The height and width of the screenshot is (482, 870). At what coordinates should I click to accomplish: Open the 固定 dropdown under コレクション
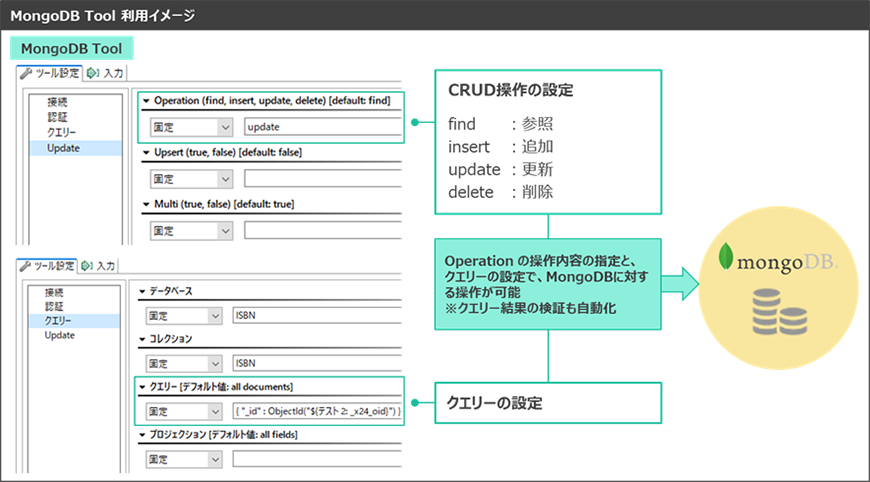pyautogui.click(x=184, y=363)
